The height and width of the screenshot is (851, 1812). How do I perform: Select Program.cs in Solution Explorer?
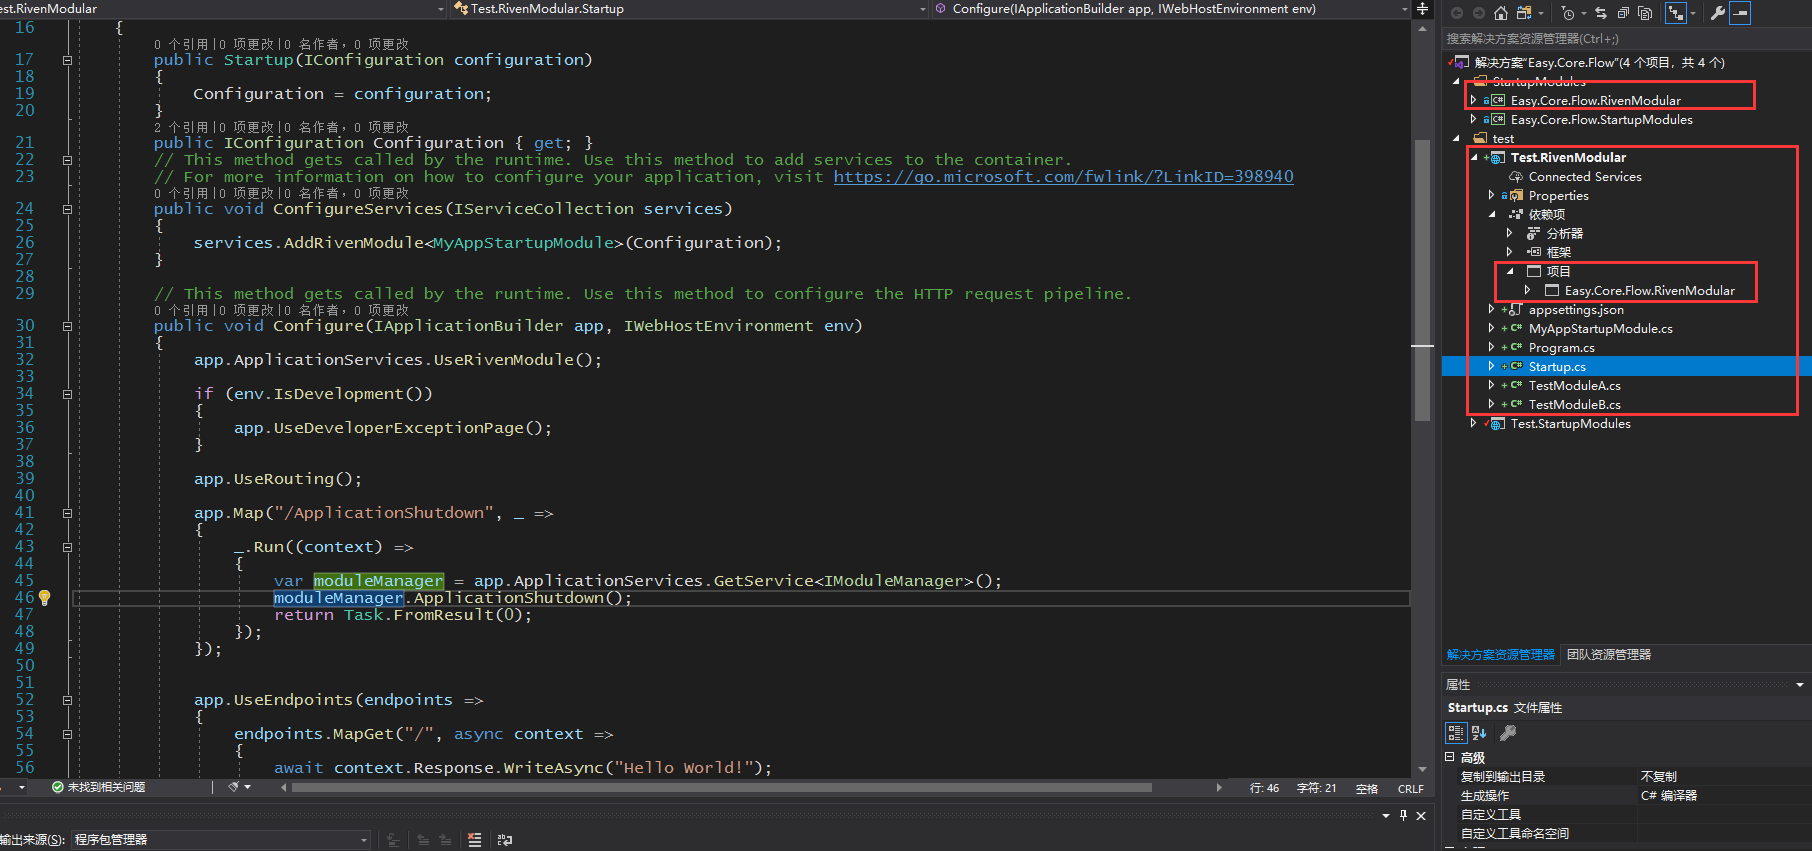1561,348
